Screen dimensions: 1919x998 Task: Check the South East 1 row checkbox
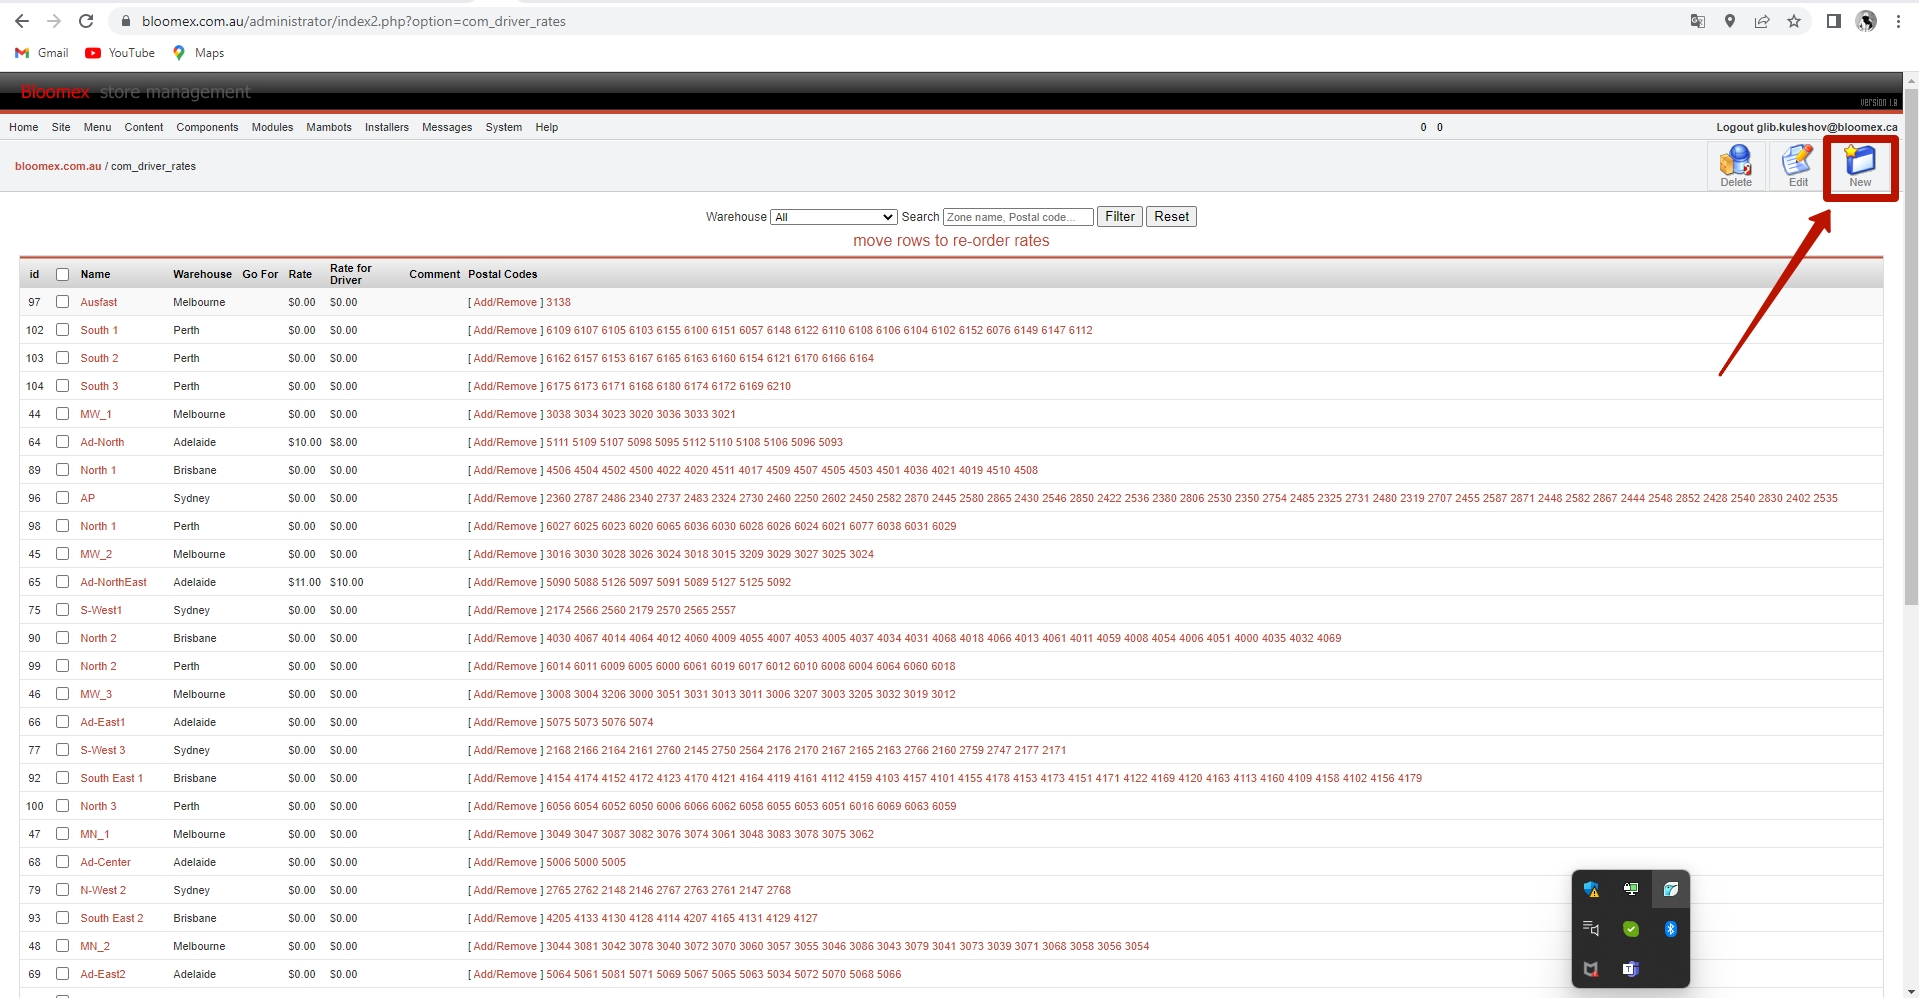click(62, 778)
